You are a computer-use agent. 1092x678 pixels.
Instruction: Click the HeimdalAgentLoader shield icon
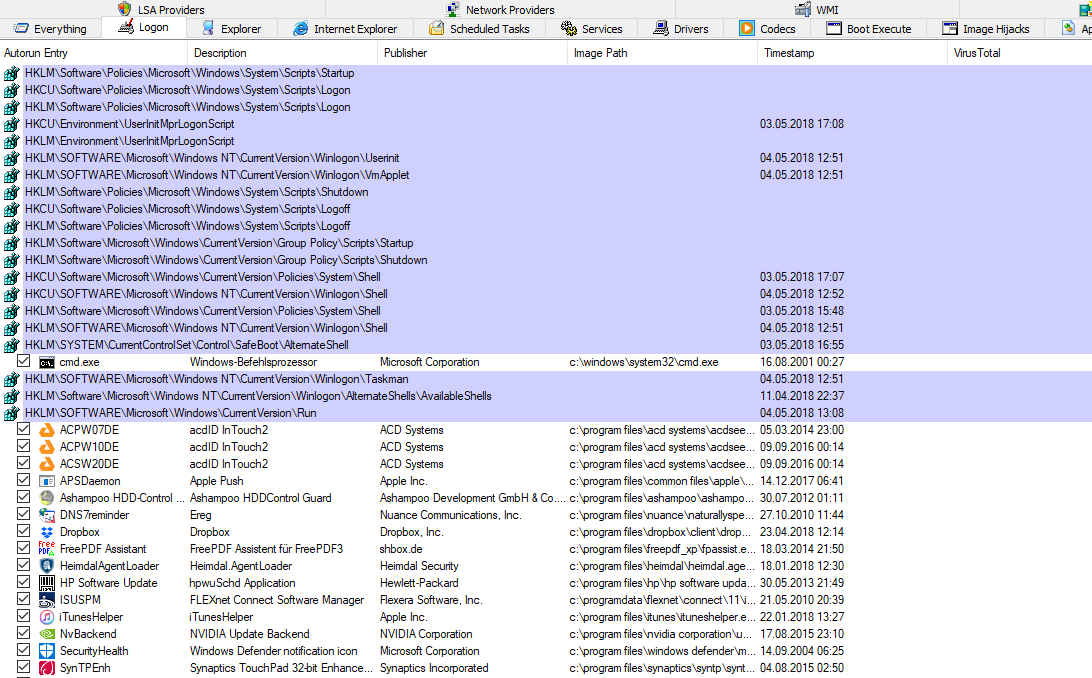tap(47, 566)
